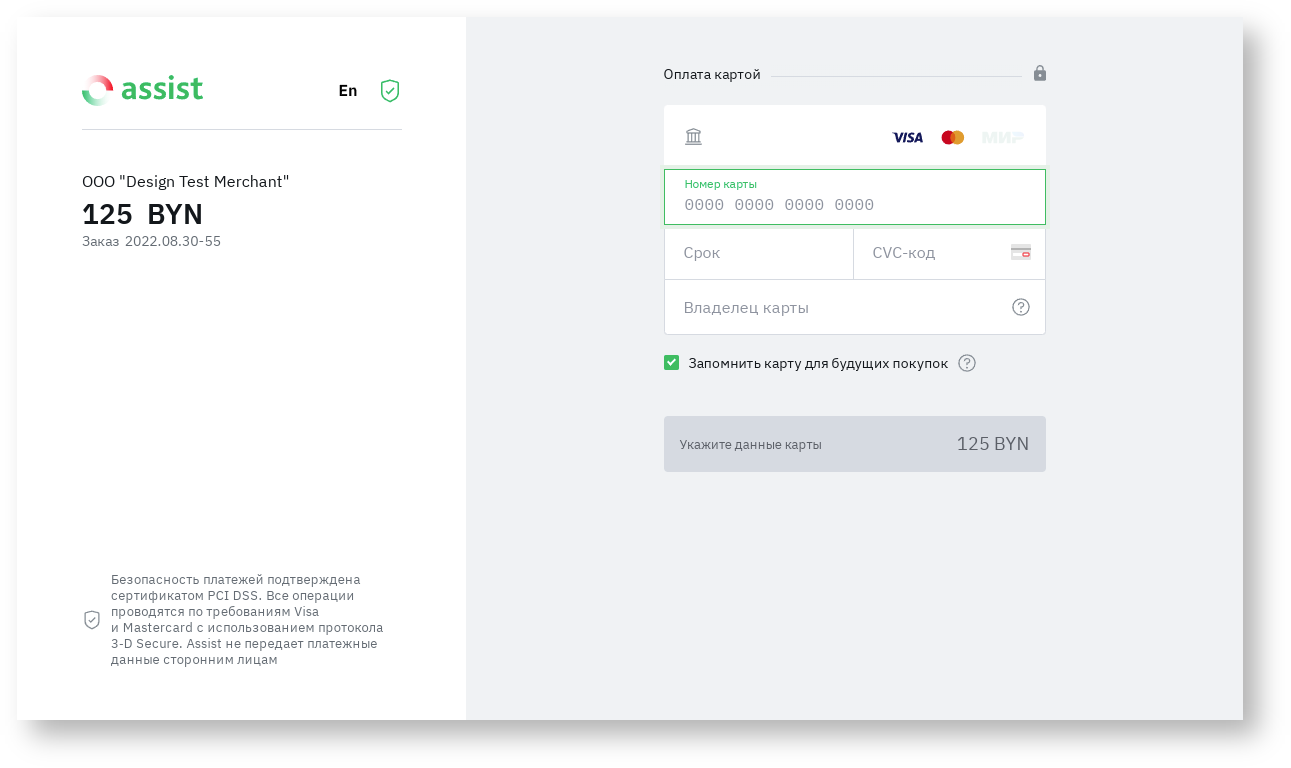The height and width of the screenshot is (768, 1291).
Task: Click the padlock icon beside Оплата картой
Action: click(x=1040, y=73)
